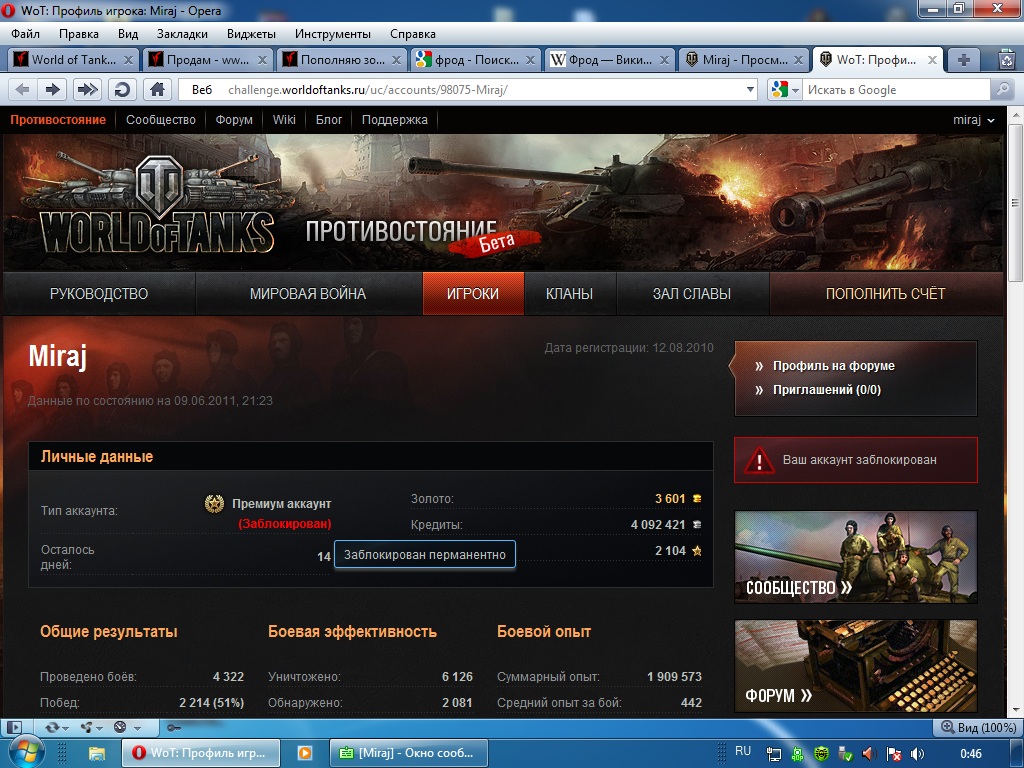This screenshot has width=1024, height=768.
Task: Switch to the 'Пополняю зо...' tab
Action: coord(342,60)
